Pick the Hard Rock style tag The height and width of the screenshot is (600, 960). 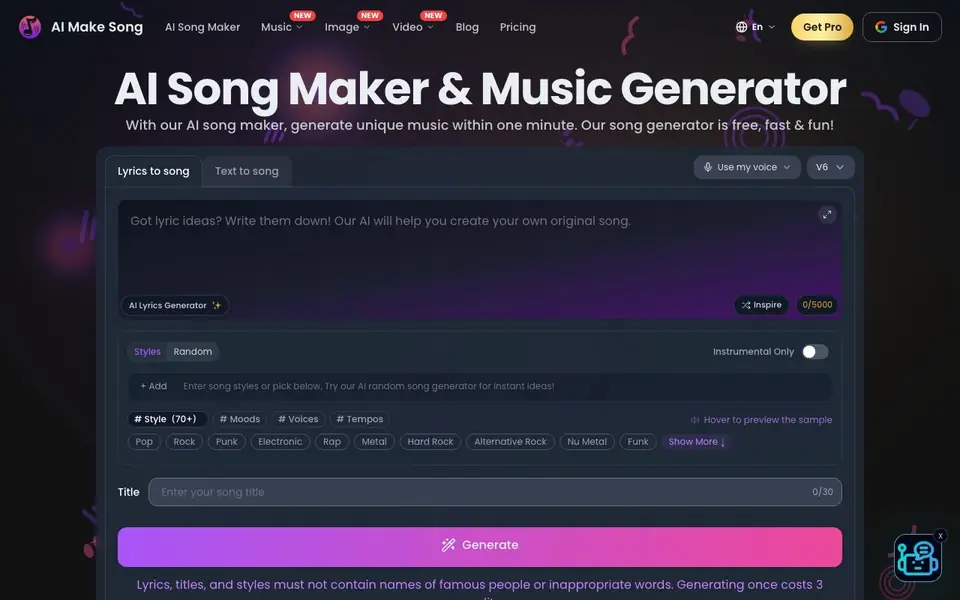430,441
